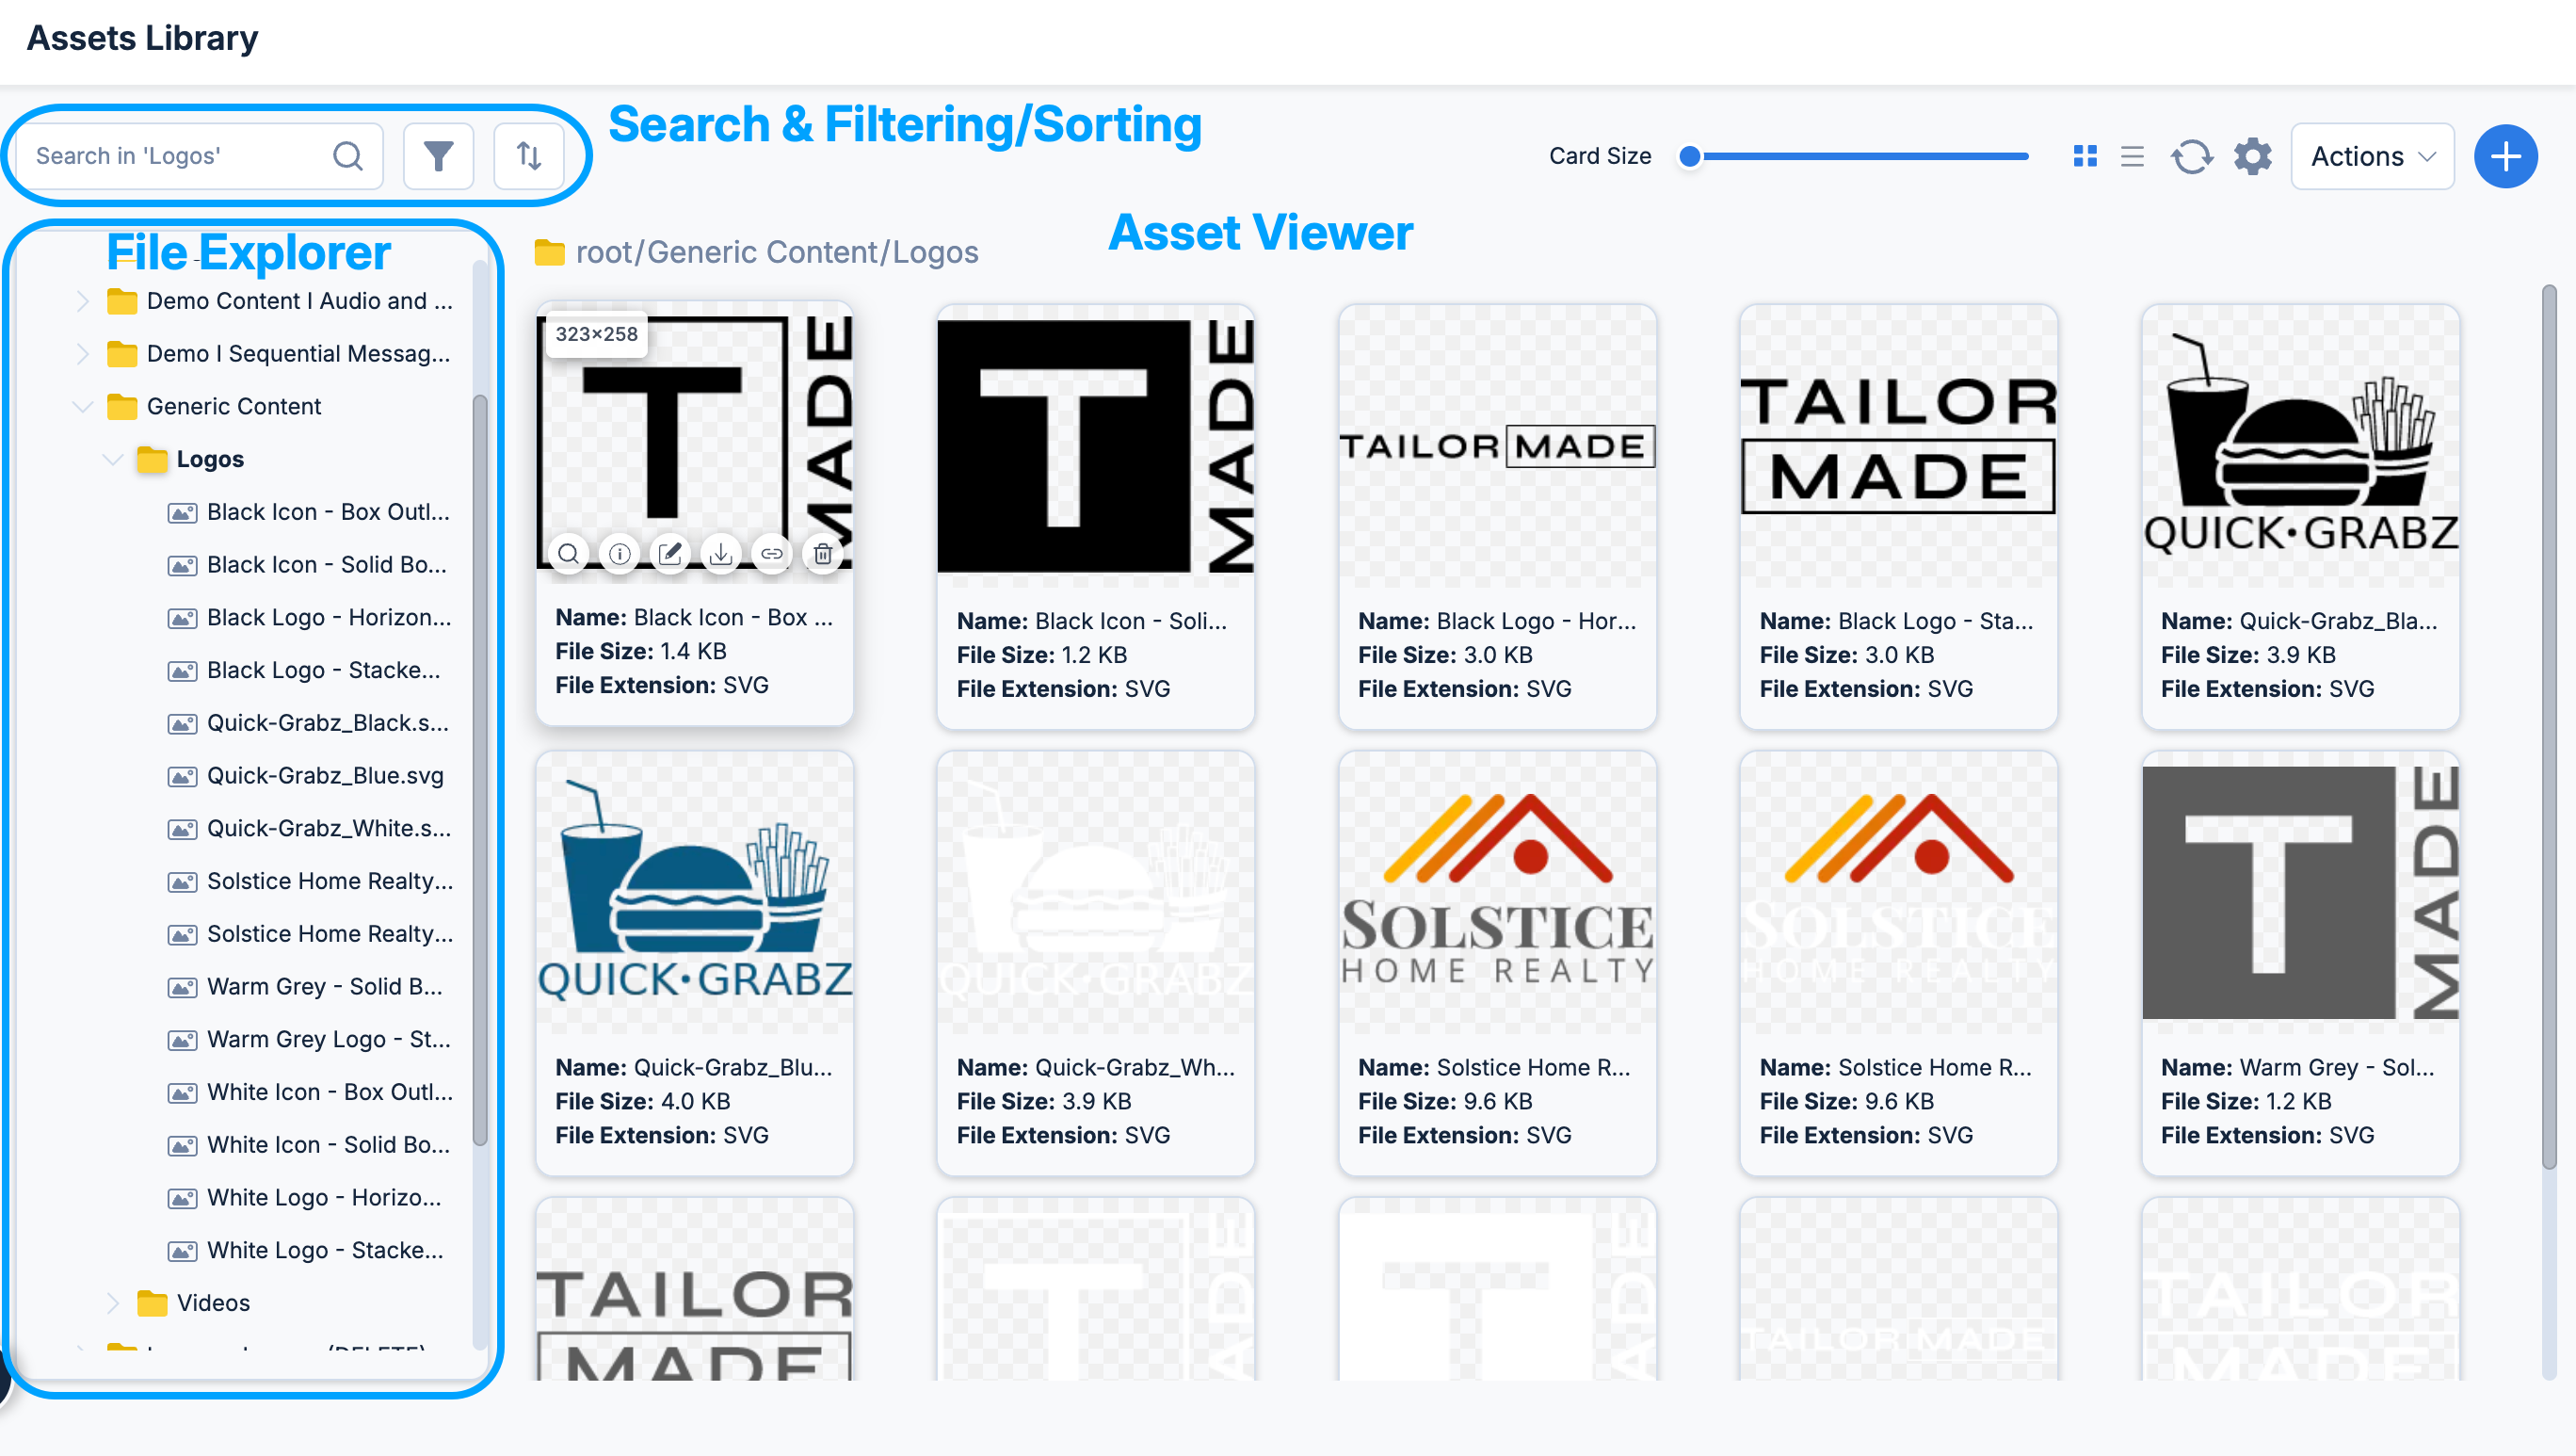This screenshot has width=2576, height=1456.
Task: Open the filter funnel button
Action: click(x=438, y=156)
